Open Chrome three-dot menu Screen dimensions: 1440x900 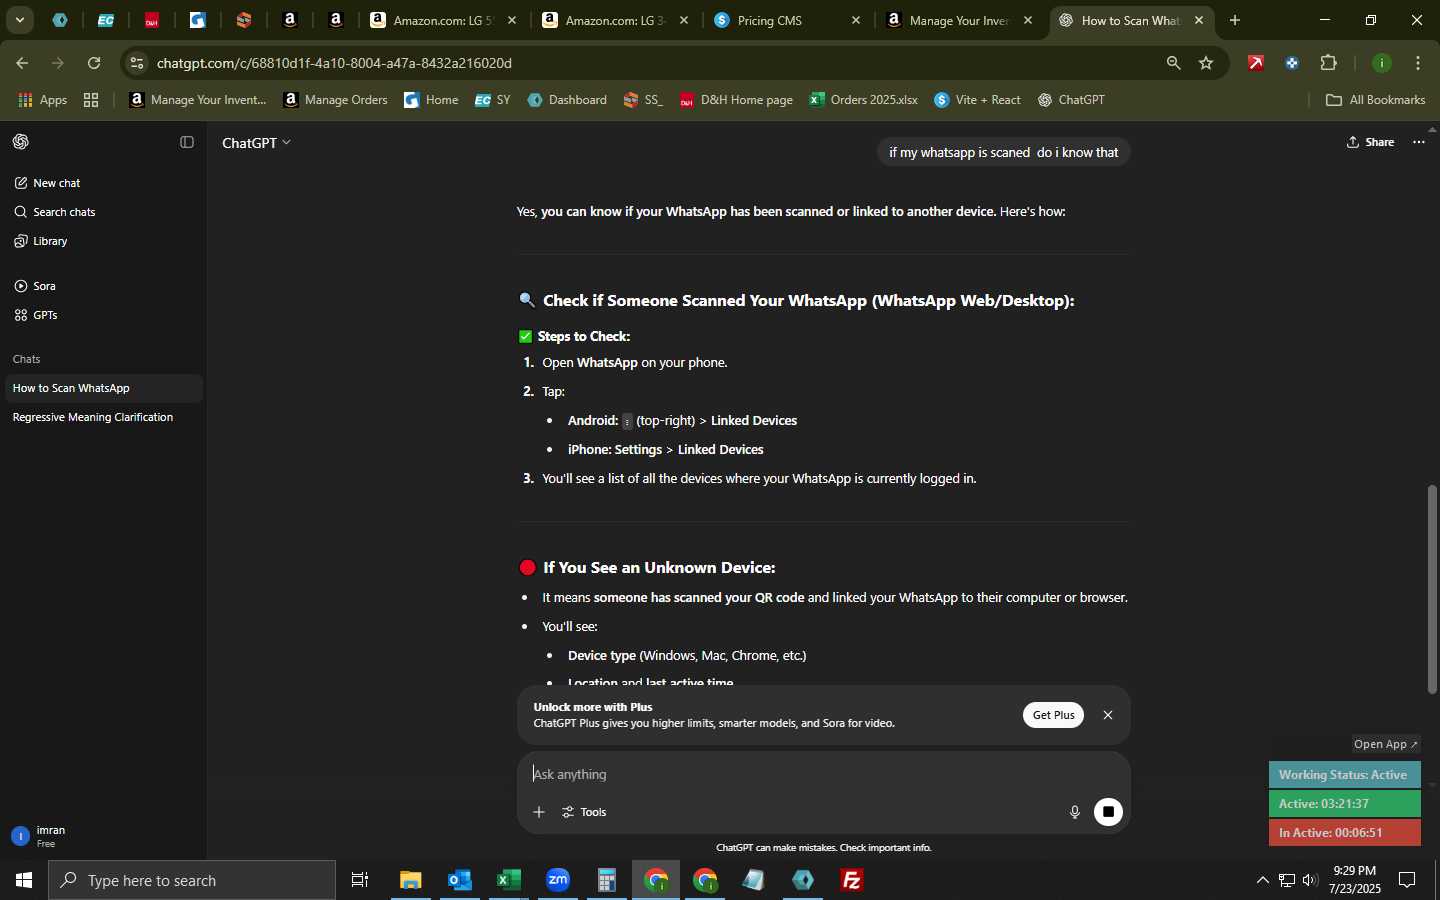pyautogui.click(x=1419, y=63)
